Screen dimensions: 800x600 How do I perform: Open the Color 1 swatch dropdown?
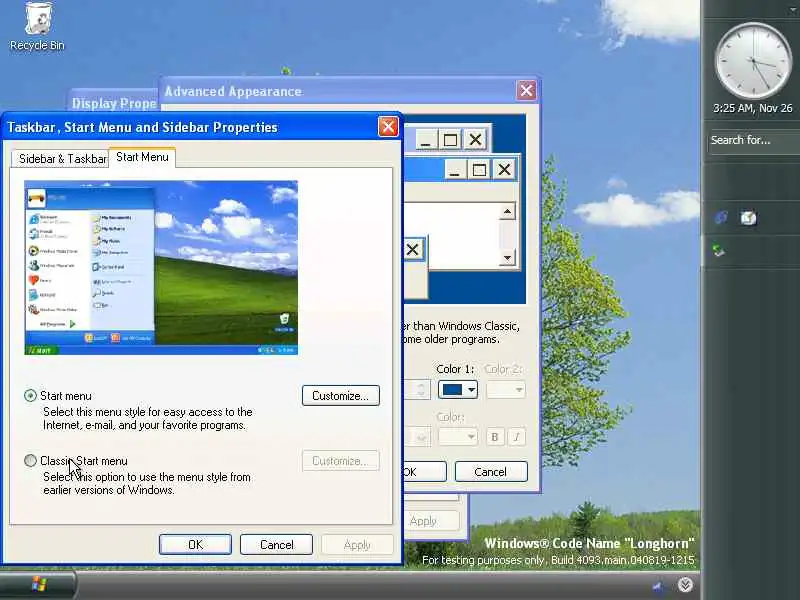458,390
